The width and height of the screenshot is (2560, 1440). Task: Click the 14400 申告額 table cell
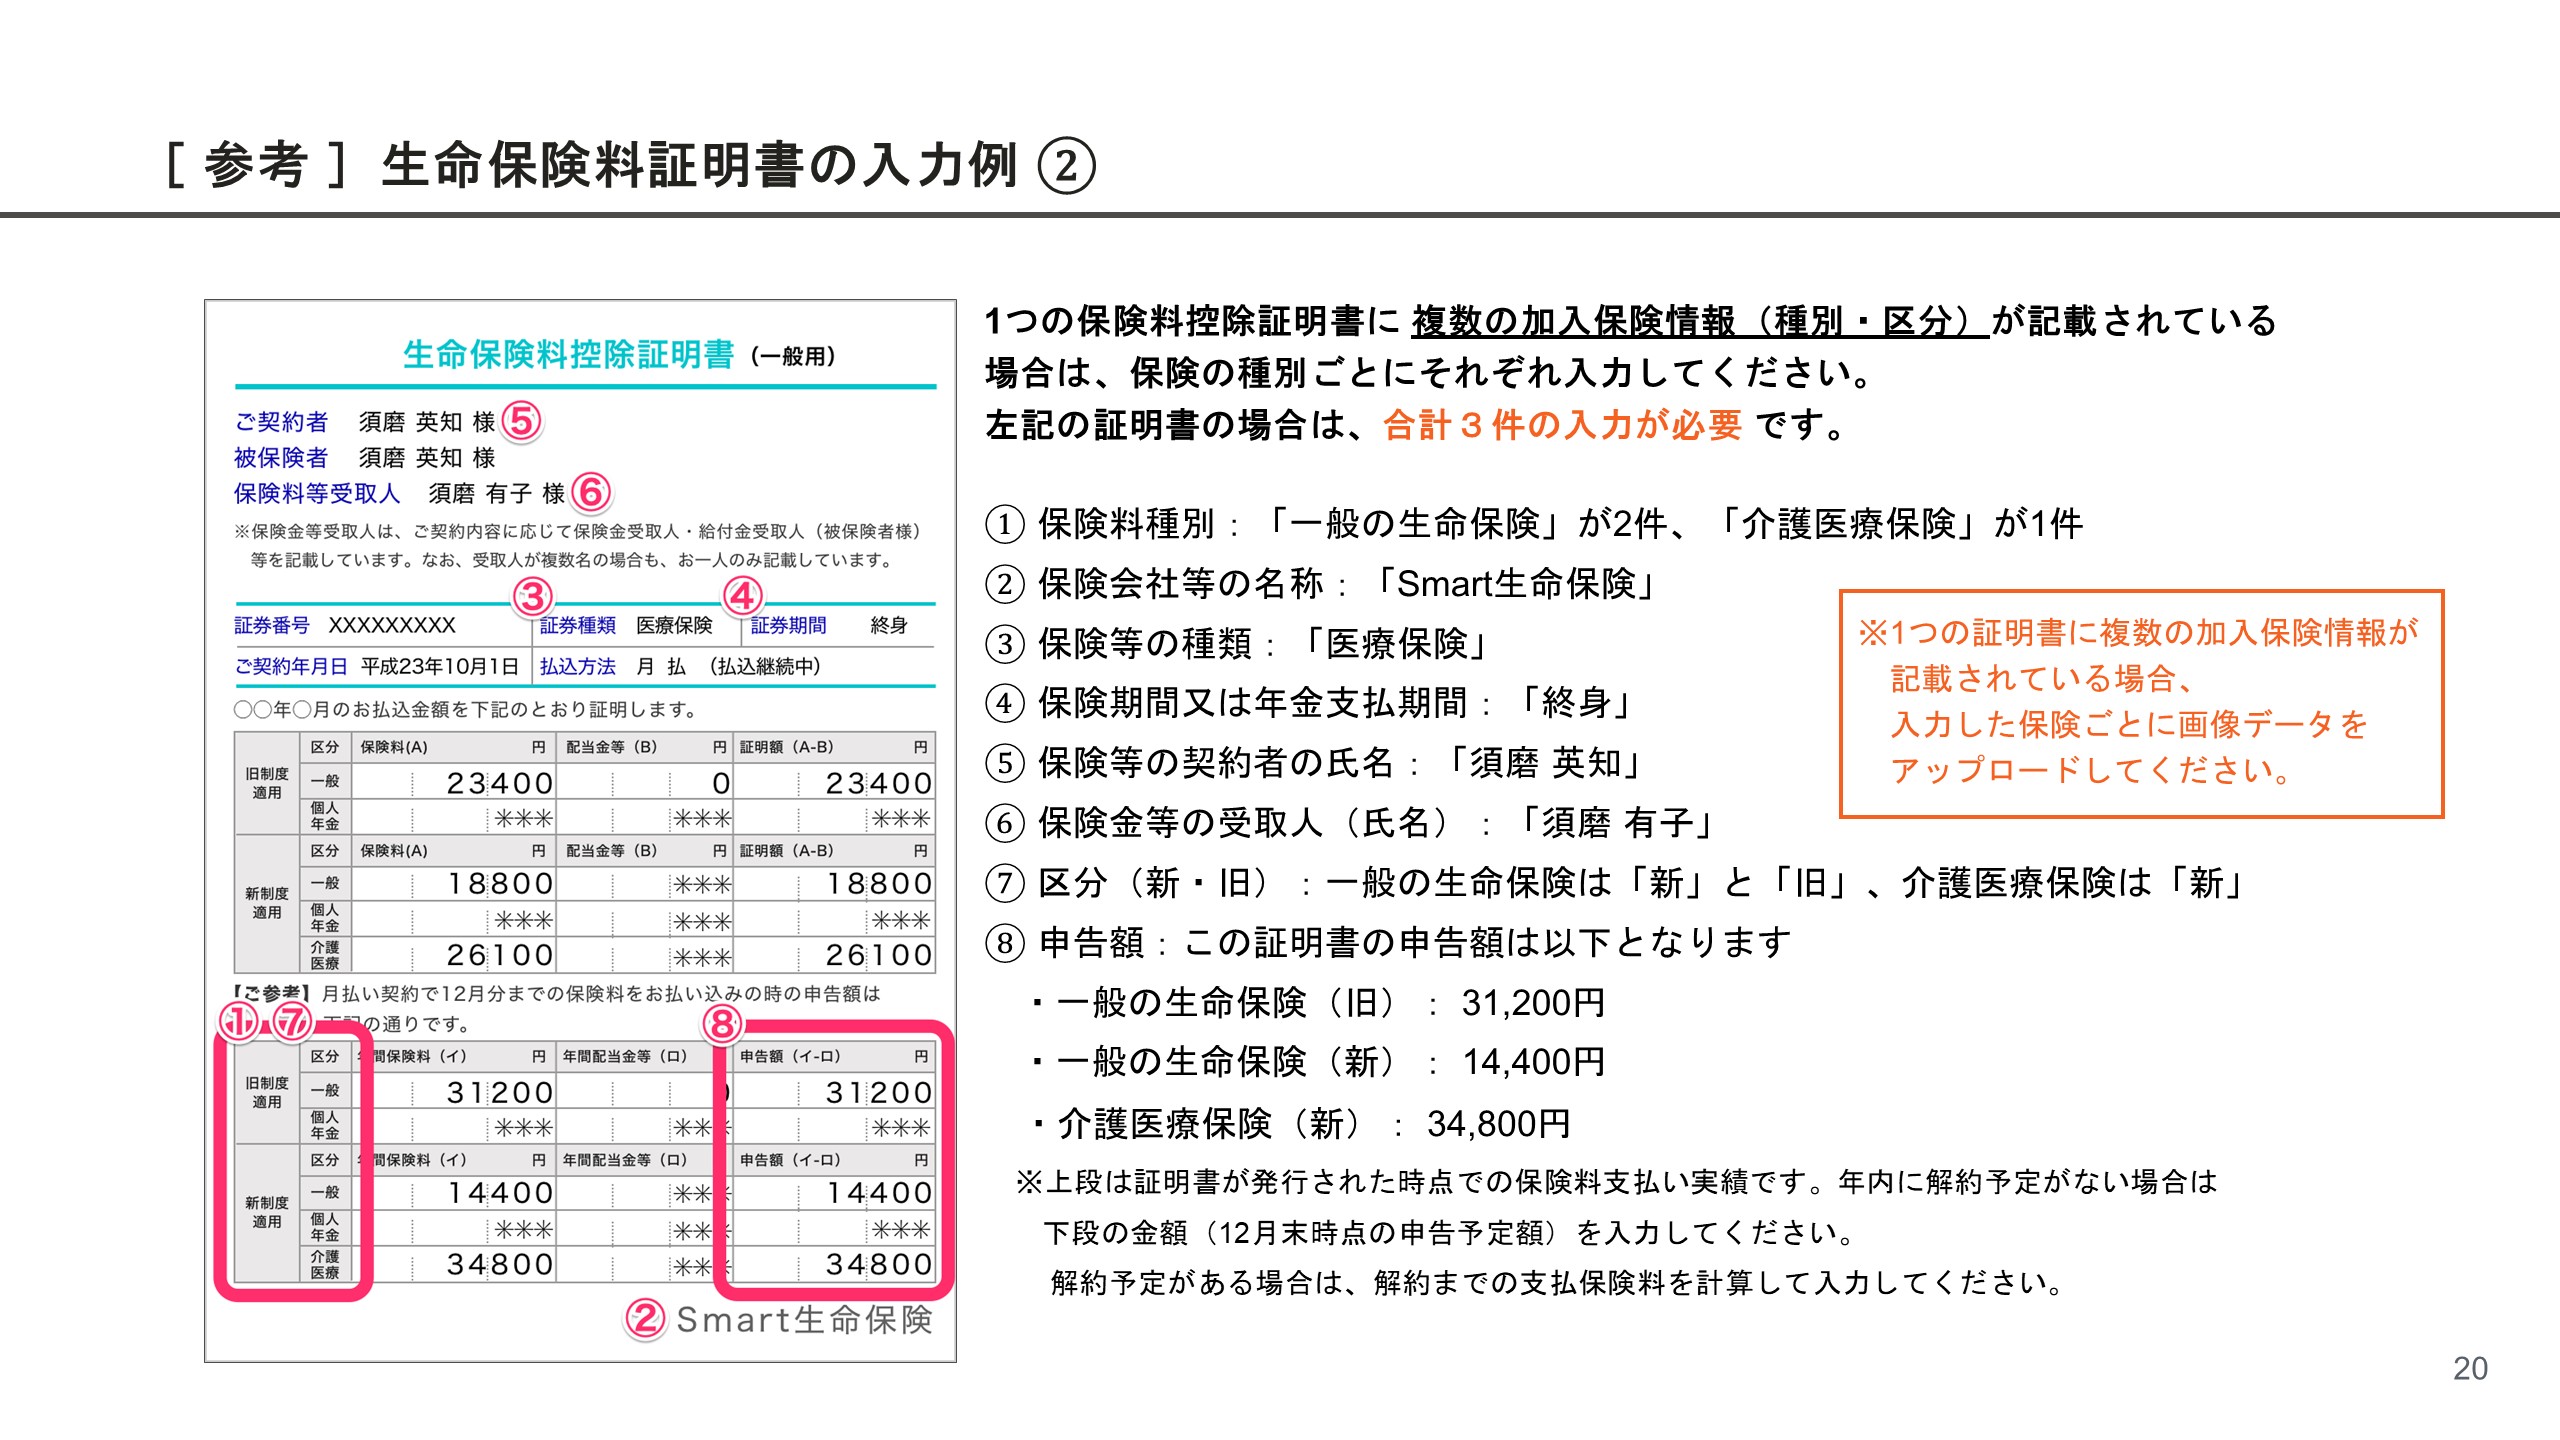click(x=876, y=1193)
